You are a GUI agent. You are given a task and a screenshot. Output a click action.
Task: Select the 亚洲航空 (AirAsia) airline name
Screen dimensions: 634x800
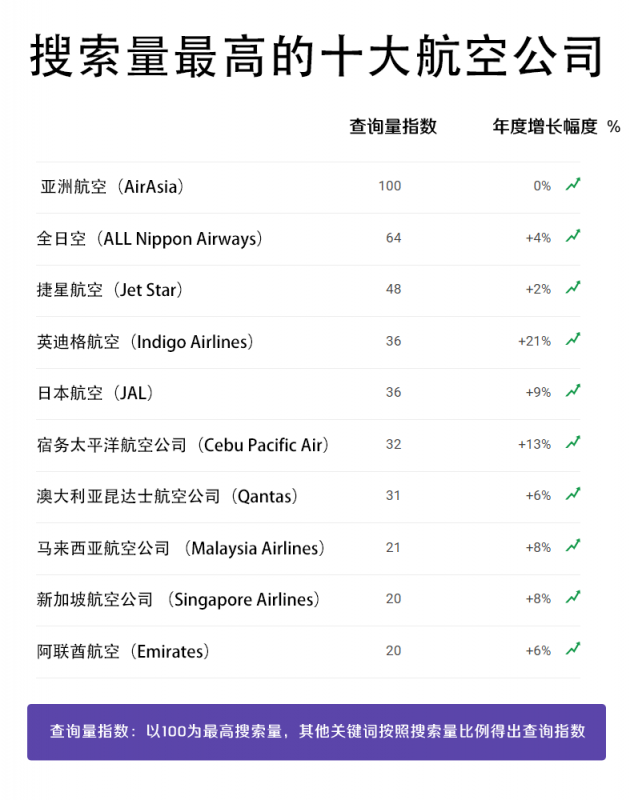click(112, 187)
